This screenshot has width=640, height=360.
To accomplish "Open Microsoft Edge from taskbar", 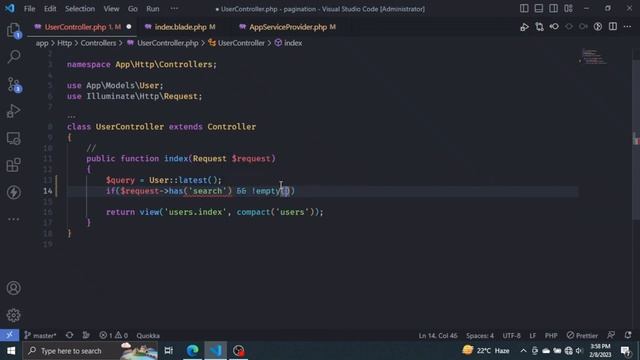I will point(192,351).
